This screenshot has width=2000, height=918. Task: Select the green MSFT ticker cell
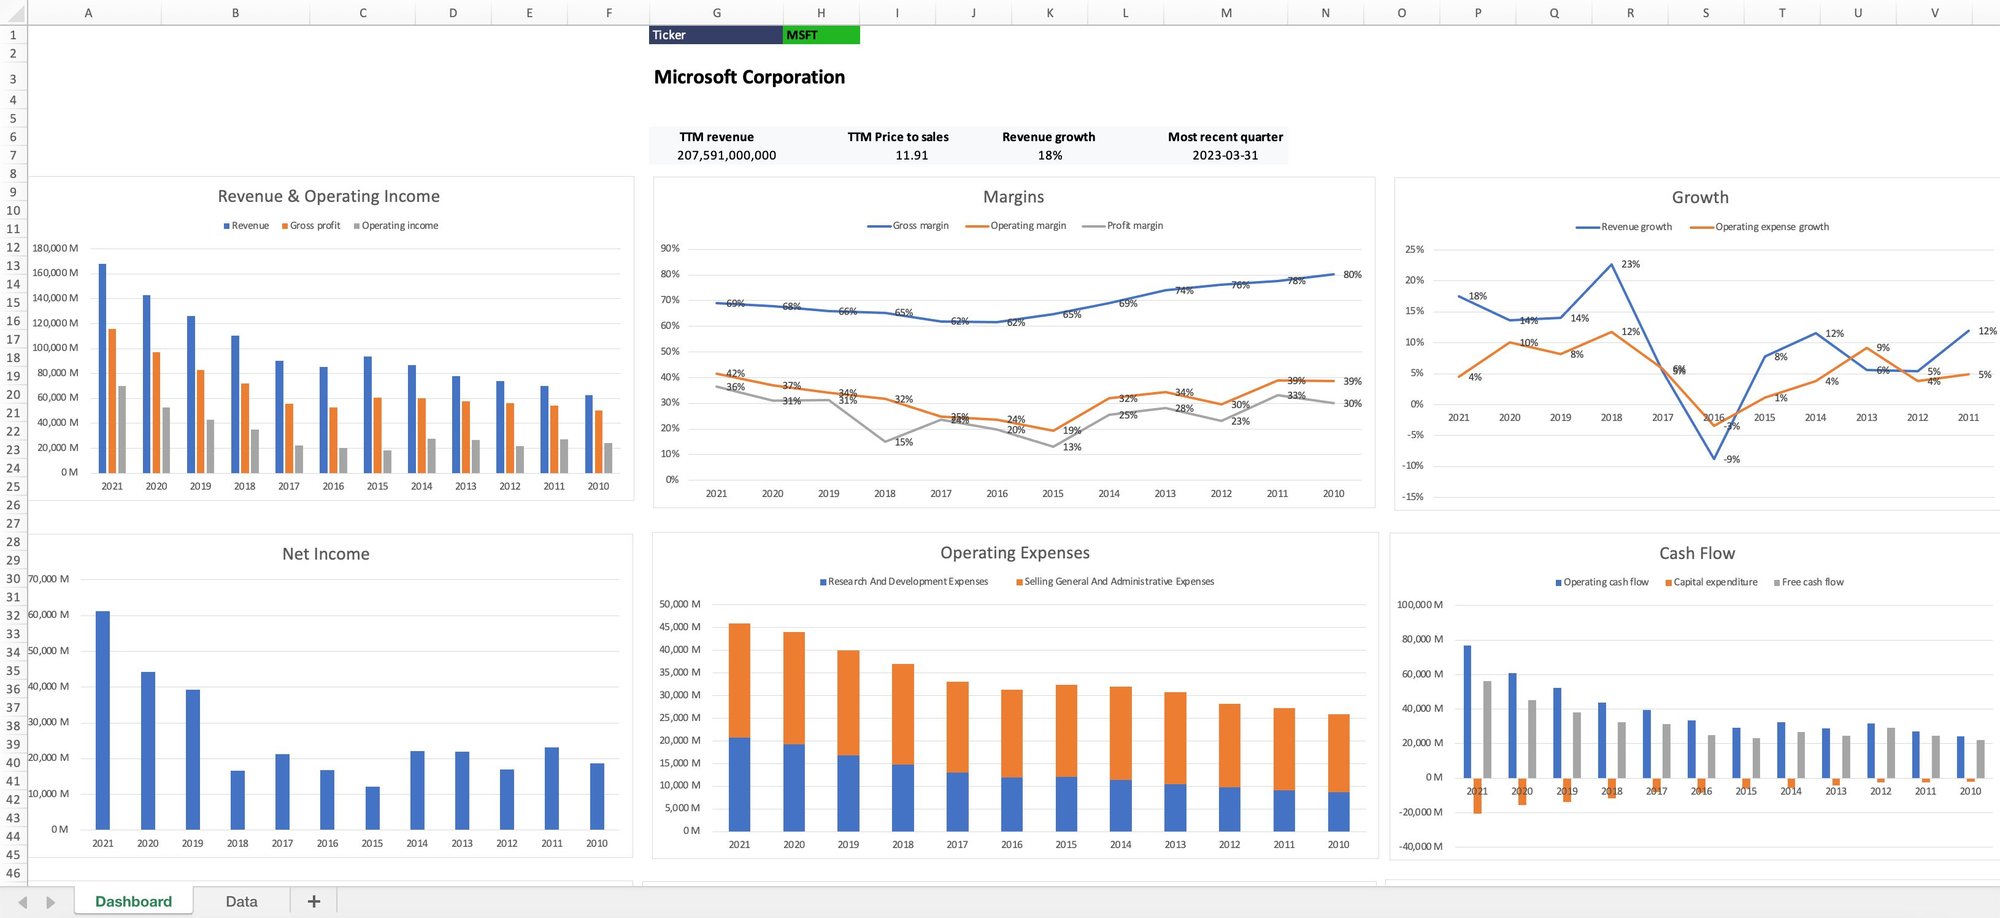(x=820, y=34)
